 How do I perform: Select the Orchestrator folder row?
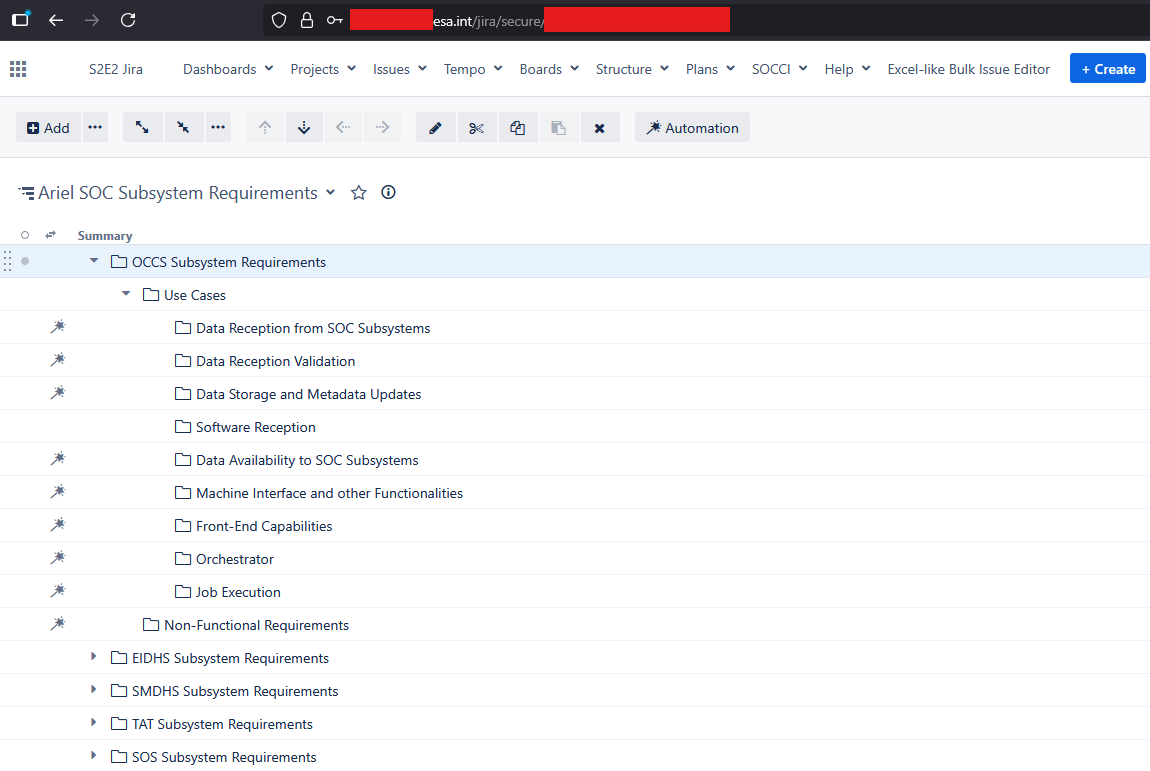(235, 559)
